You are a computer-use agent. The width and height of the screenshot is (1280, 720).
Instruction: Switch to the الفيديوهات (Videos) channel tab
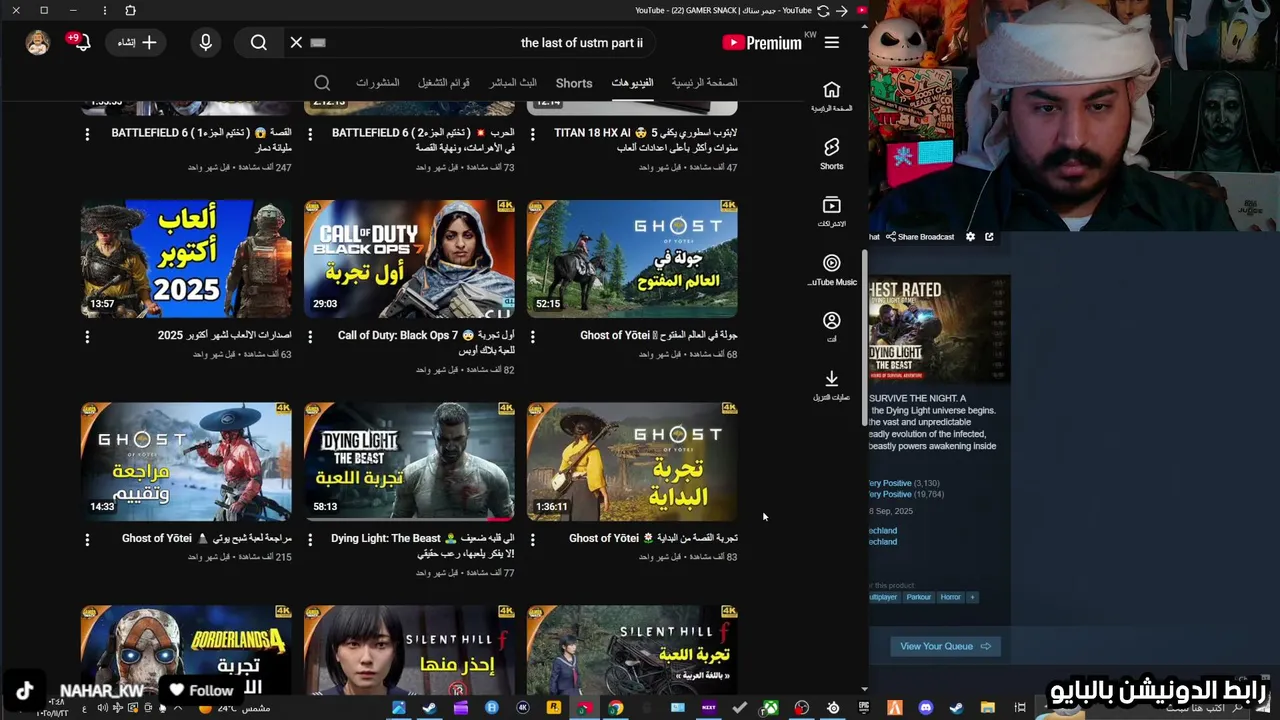point(632,83)
